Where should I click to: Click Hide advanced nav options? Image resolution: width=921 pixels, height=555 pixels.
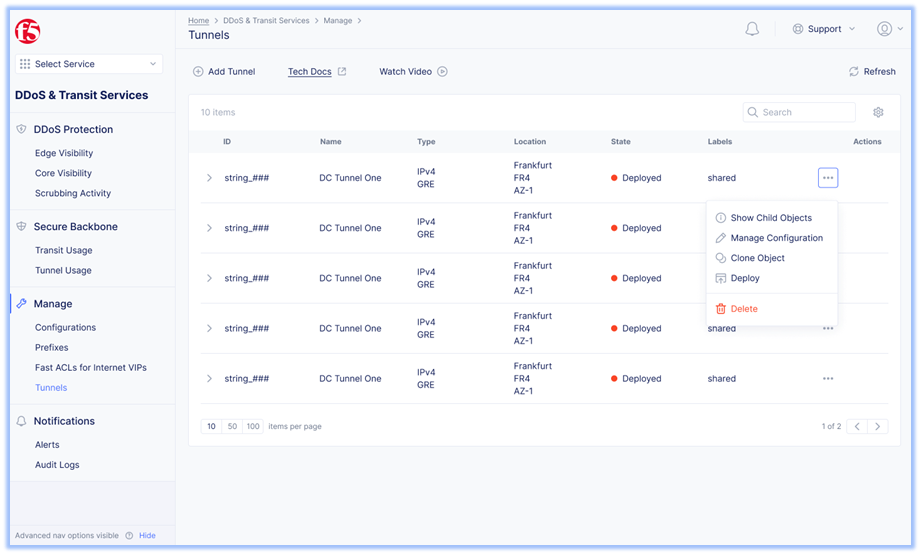(x=147, y=536)
